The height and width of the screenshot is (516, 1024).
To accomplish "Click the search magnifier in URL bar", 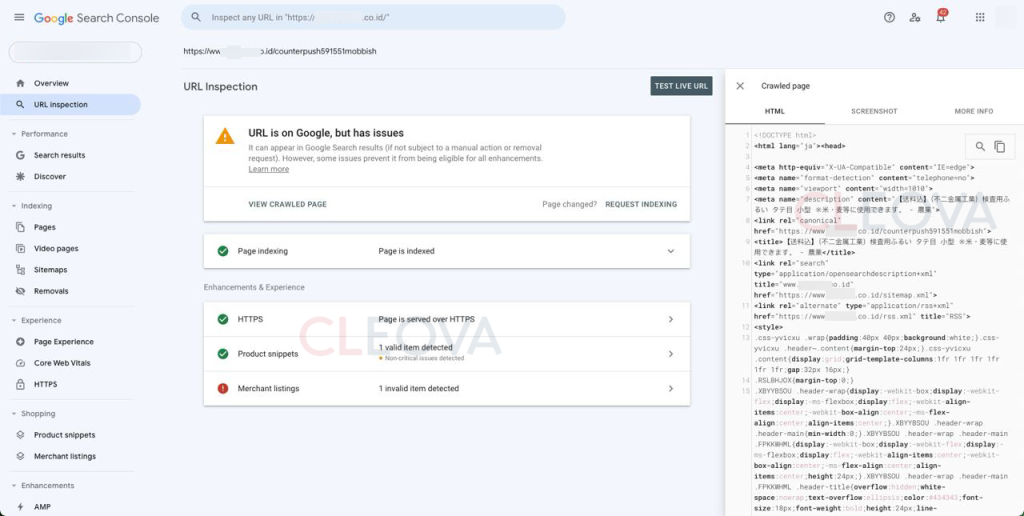I will coord(196,18).
